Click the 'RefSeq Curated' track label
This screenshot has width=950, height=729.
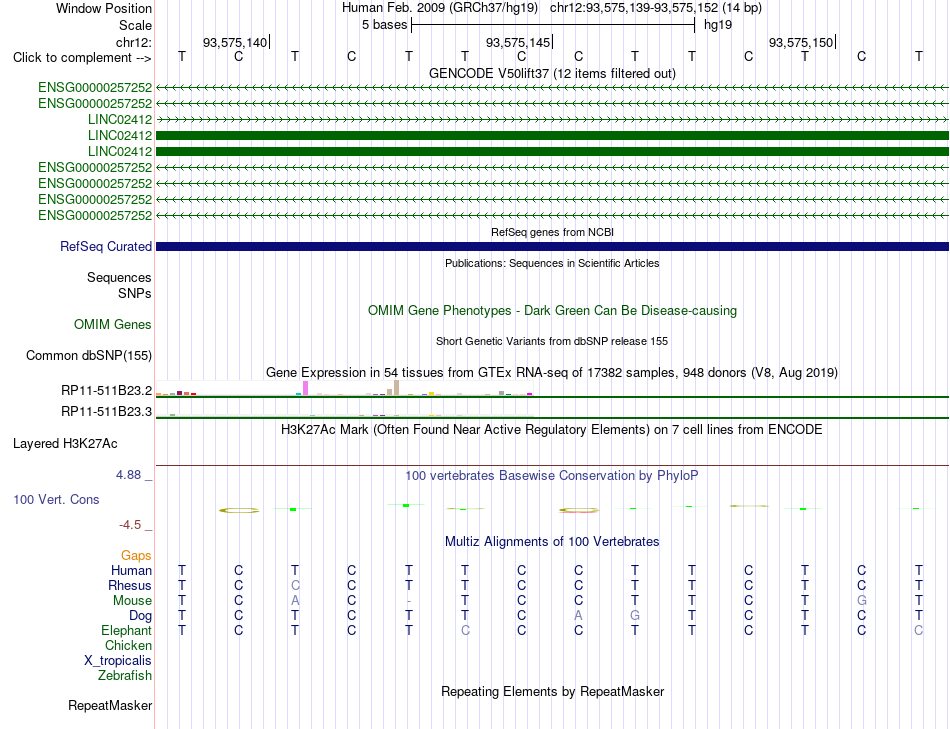pyautogui.click(x=106, y=247)
